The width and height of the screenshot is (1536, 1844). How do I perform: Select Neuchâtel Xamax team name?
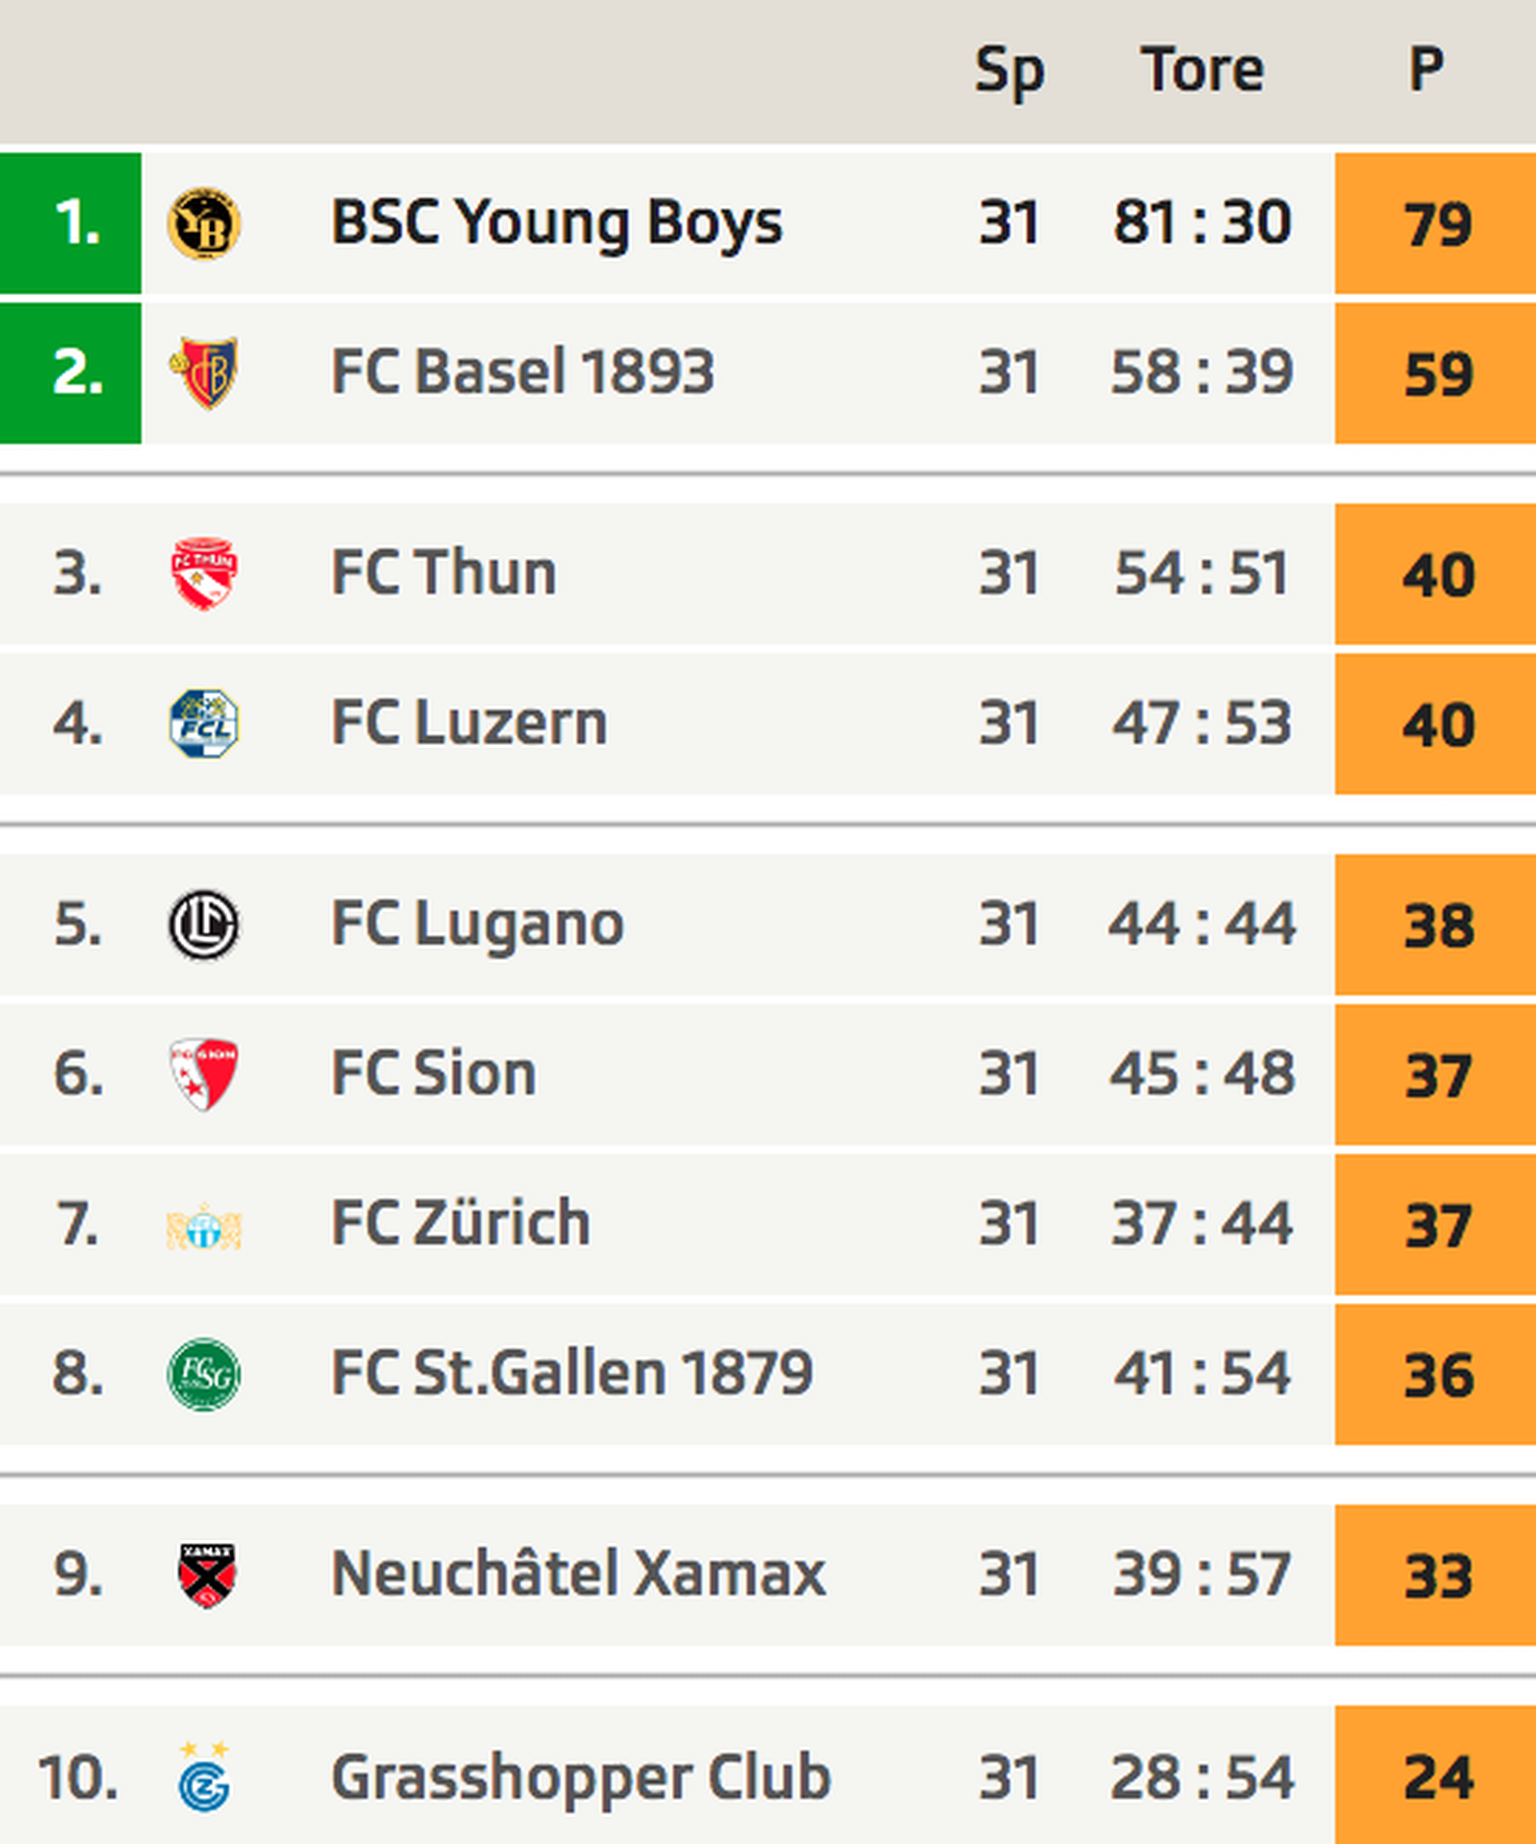tap(578, 1574)
